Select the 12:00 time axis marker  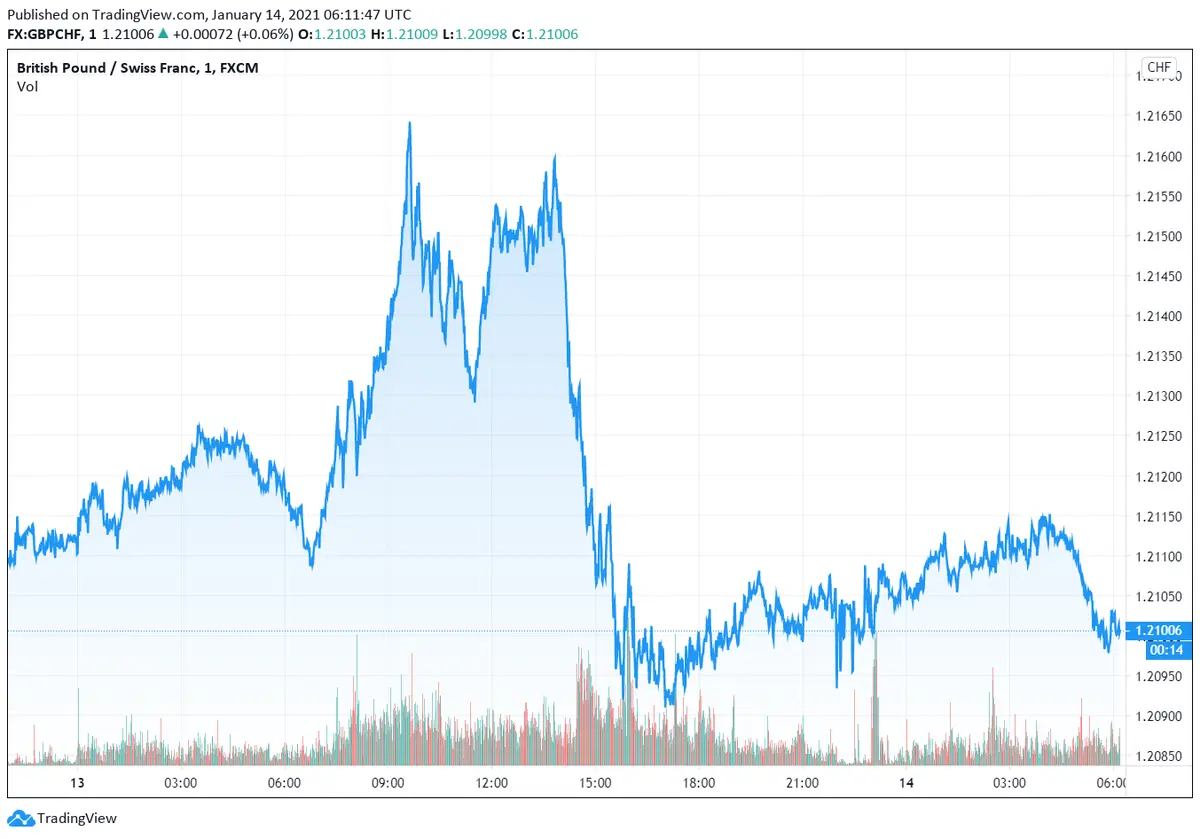pyautogui.click(x=492, y=782)
